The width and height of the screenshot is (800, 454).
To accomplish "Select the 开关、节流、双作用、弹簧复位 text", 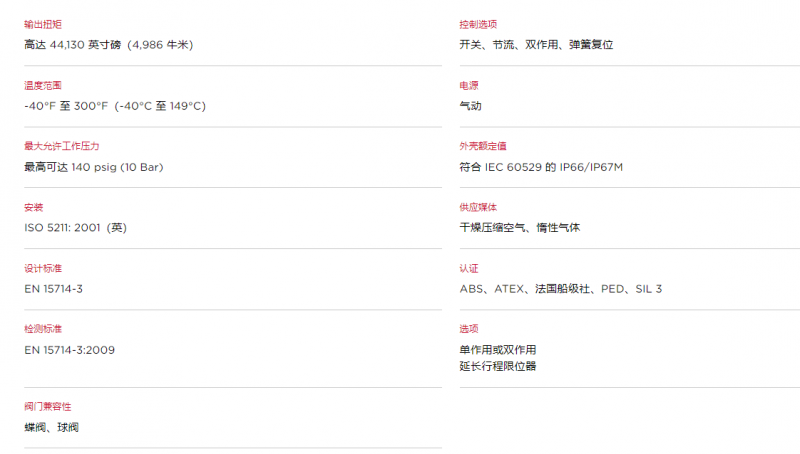I will coord(536,45).
